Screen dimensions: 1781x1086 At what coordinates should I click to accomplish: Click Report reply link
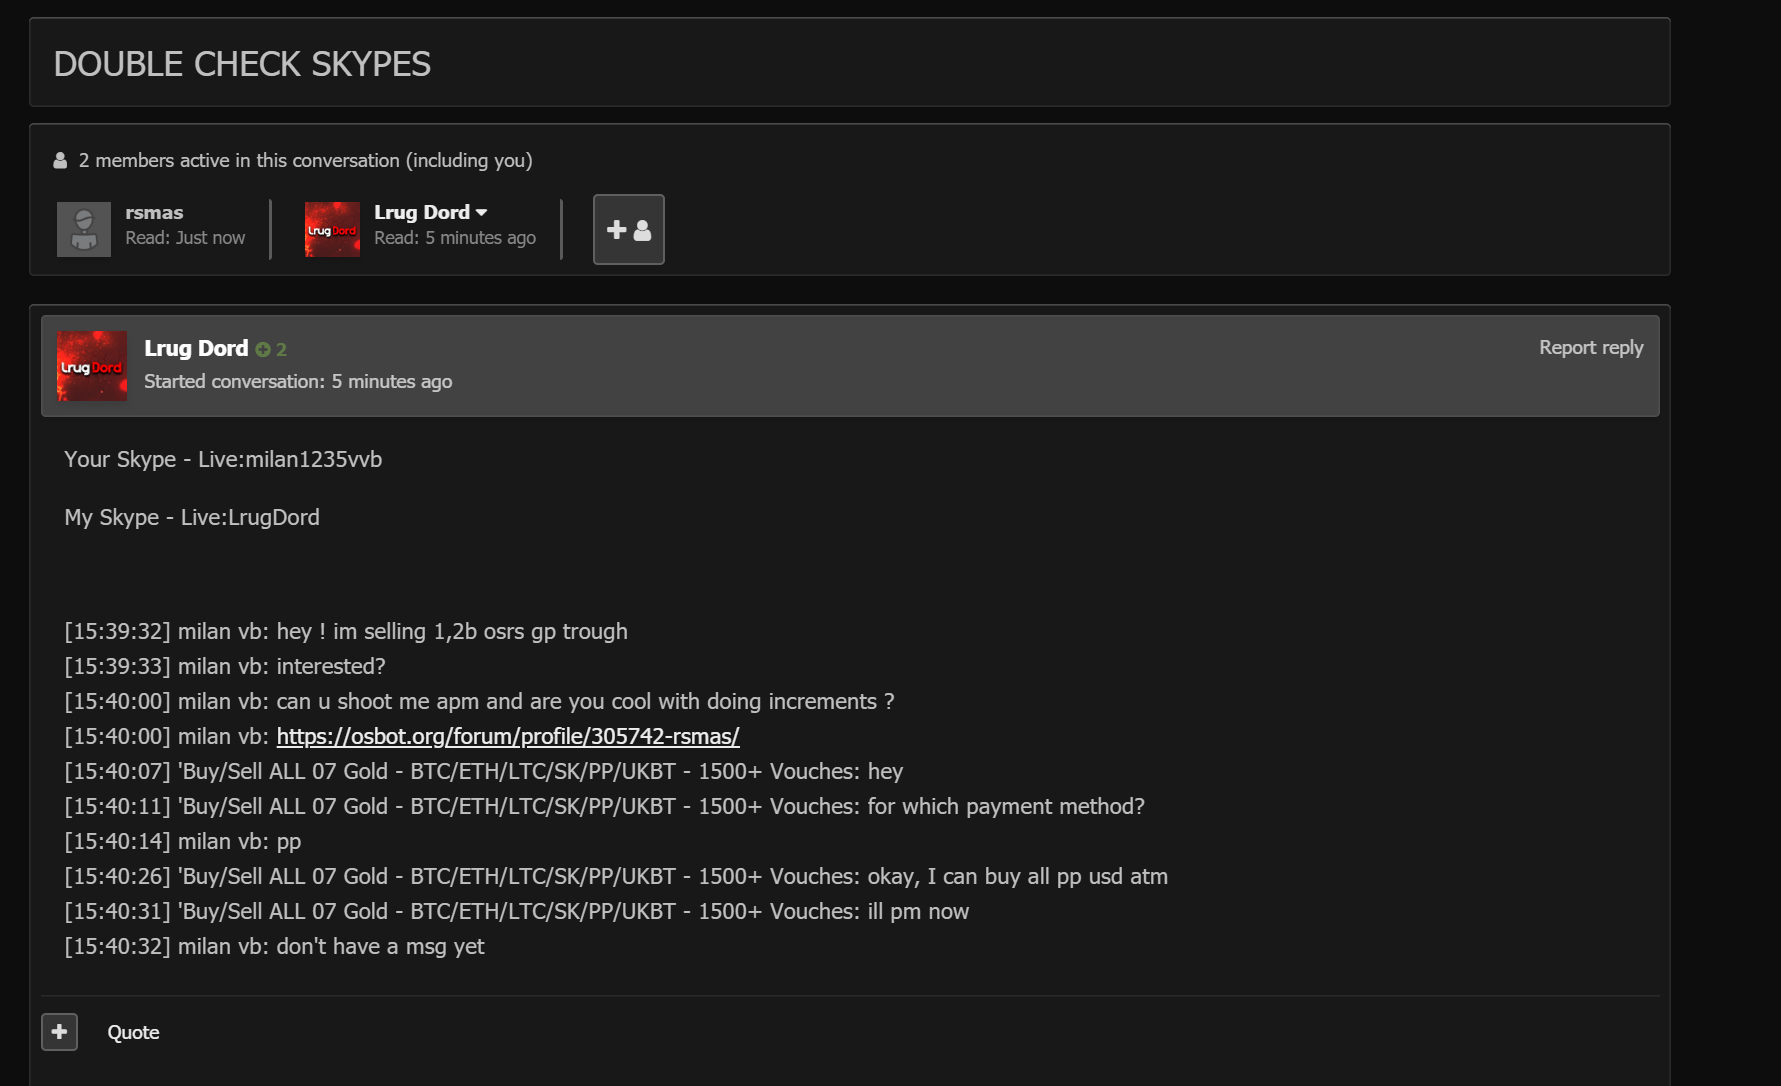1591,347
